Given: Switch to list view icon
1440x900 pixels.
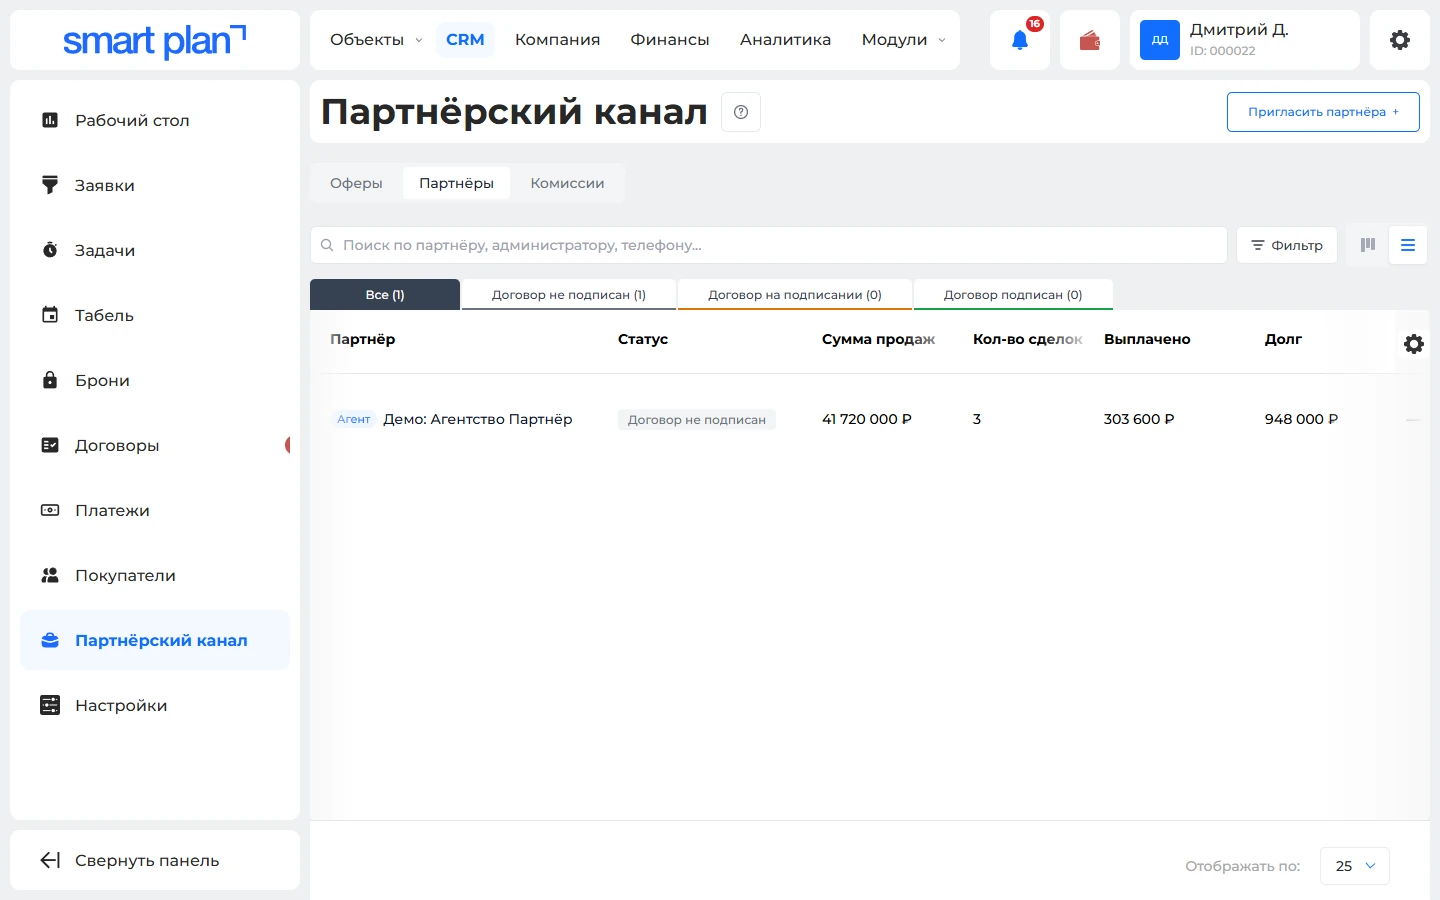Looking at the screenshot, I should [x=1408, y=245].
